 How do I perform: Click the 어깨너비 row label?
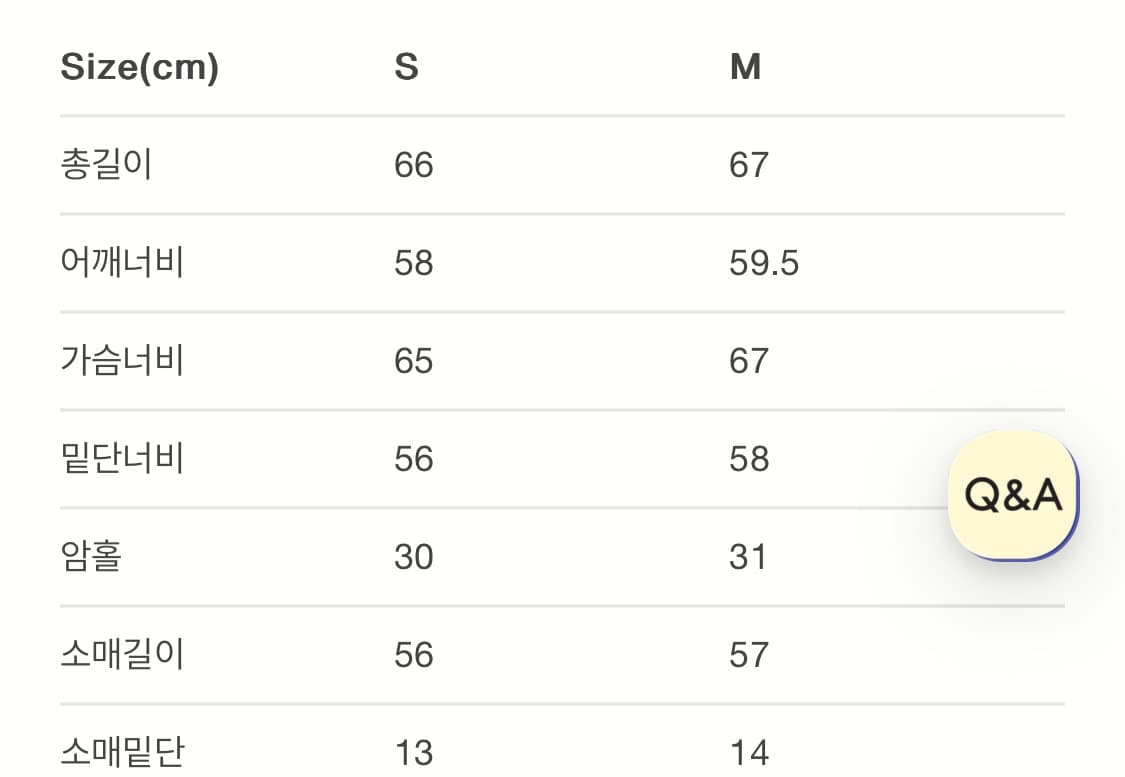(122, 262)
